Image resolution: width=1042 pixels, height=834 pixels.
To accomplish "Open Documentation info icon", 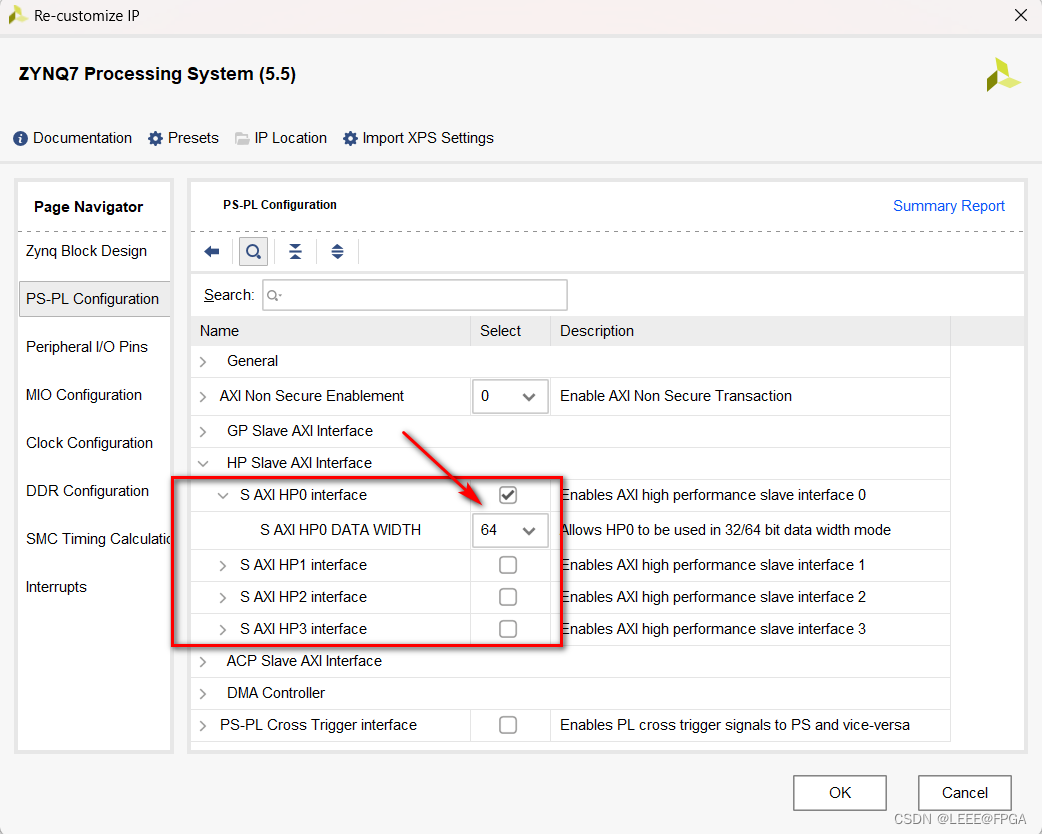I will 21,139.
